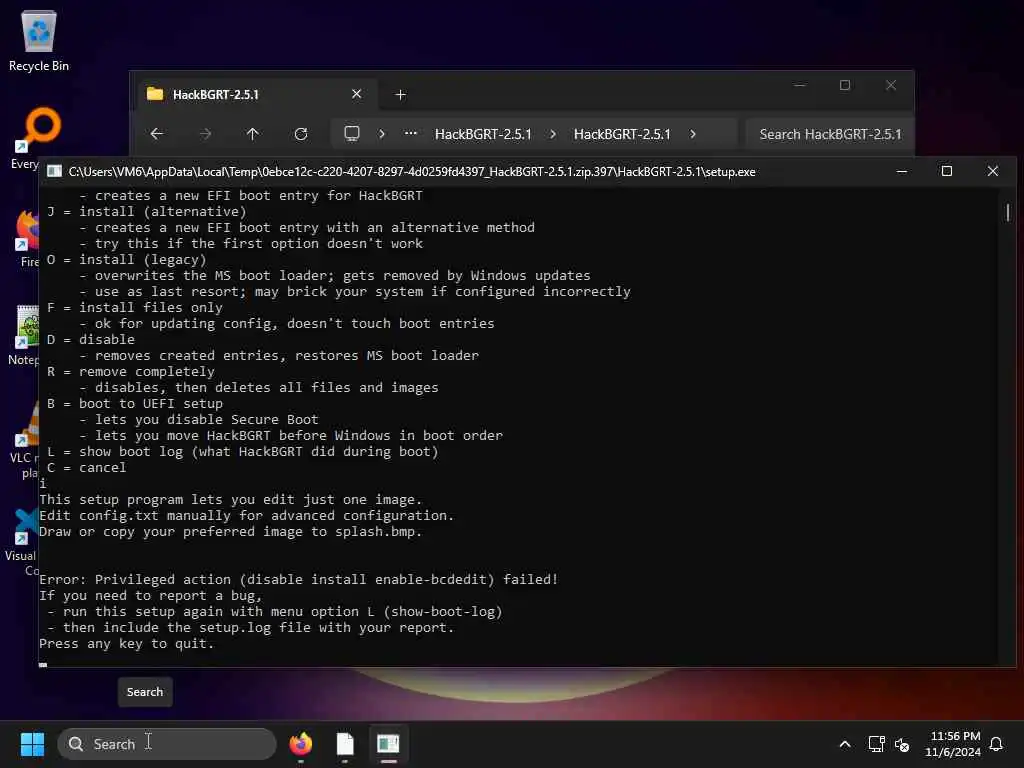The width and height of the screenshot is (1024, 768).
Task: Expand chevron after first HackBGRT-2.5.1 breadcrumb
Action: point(553,134)
